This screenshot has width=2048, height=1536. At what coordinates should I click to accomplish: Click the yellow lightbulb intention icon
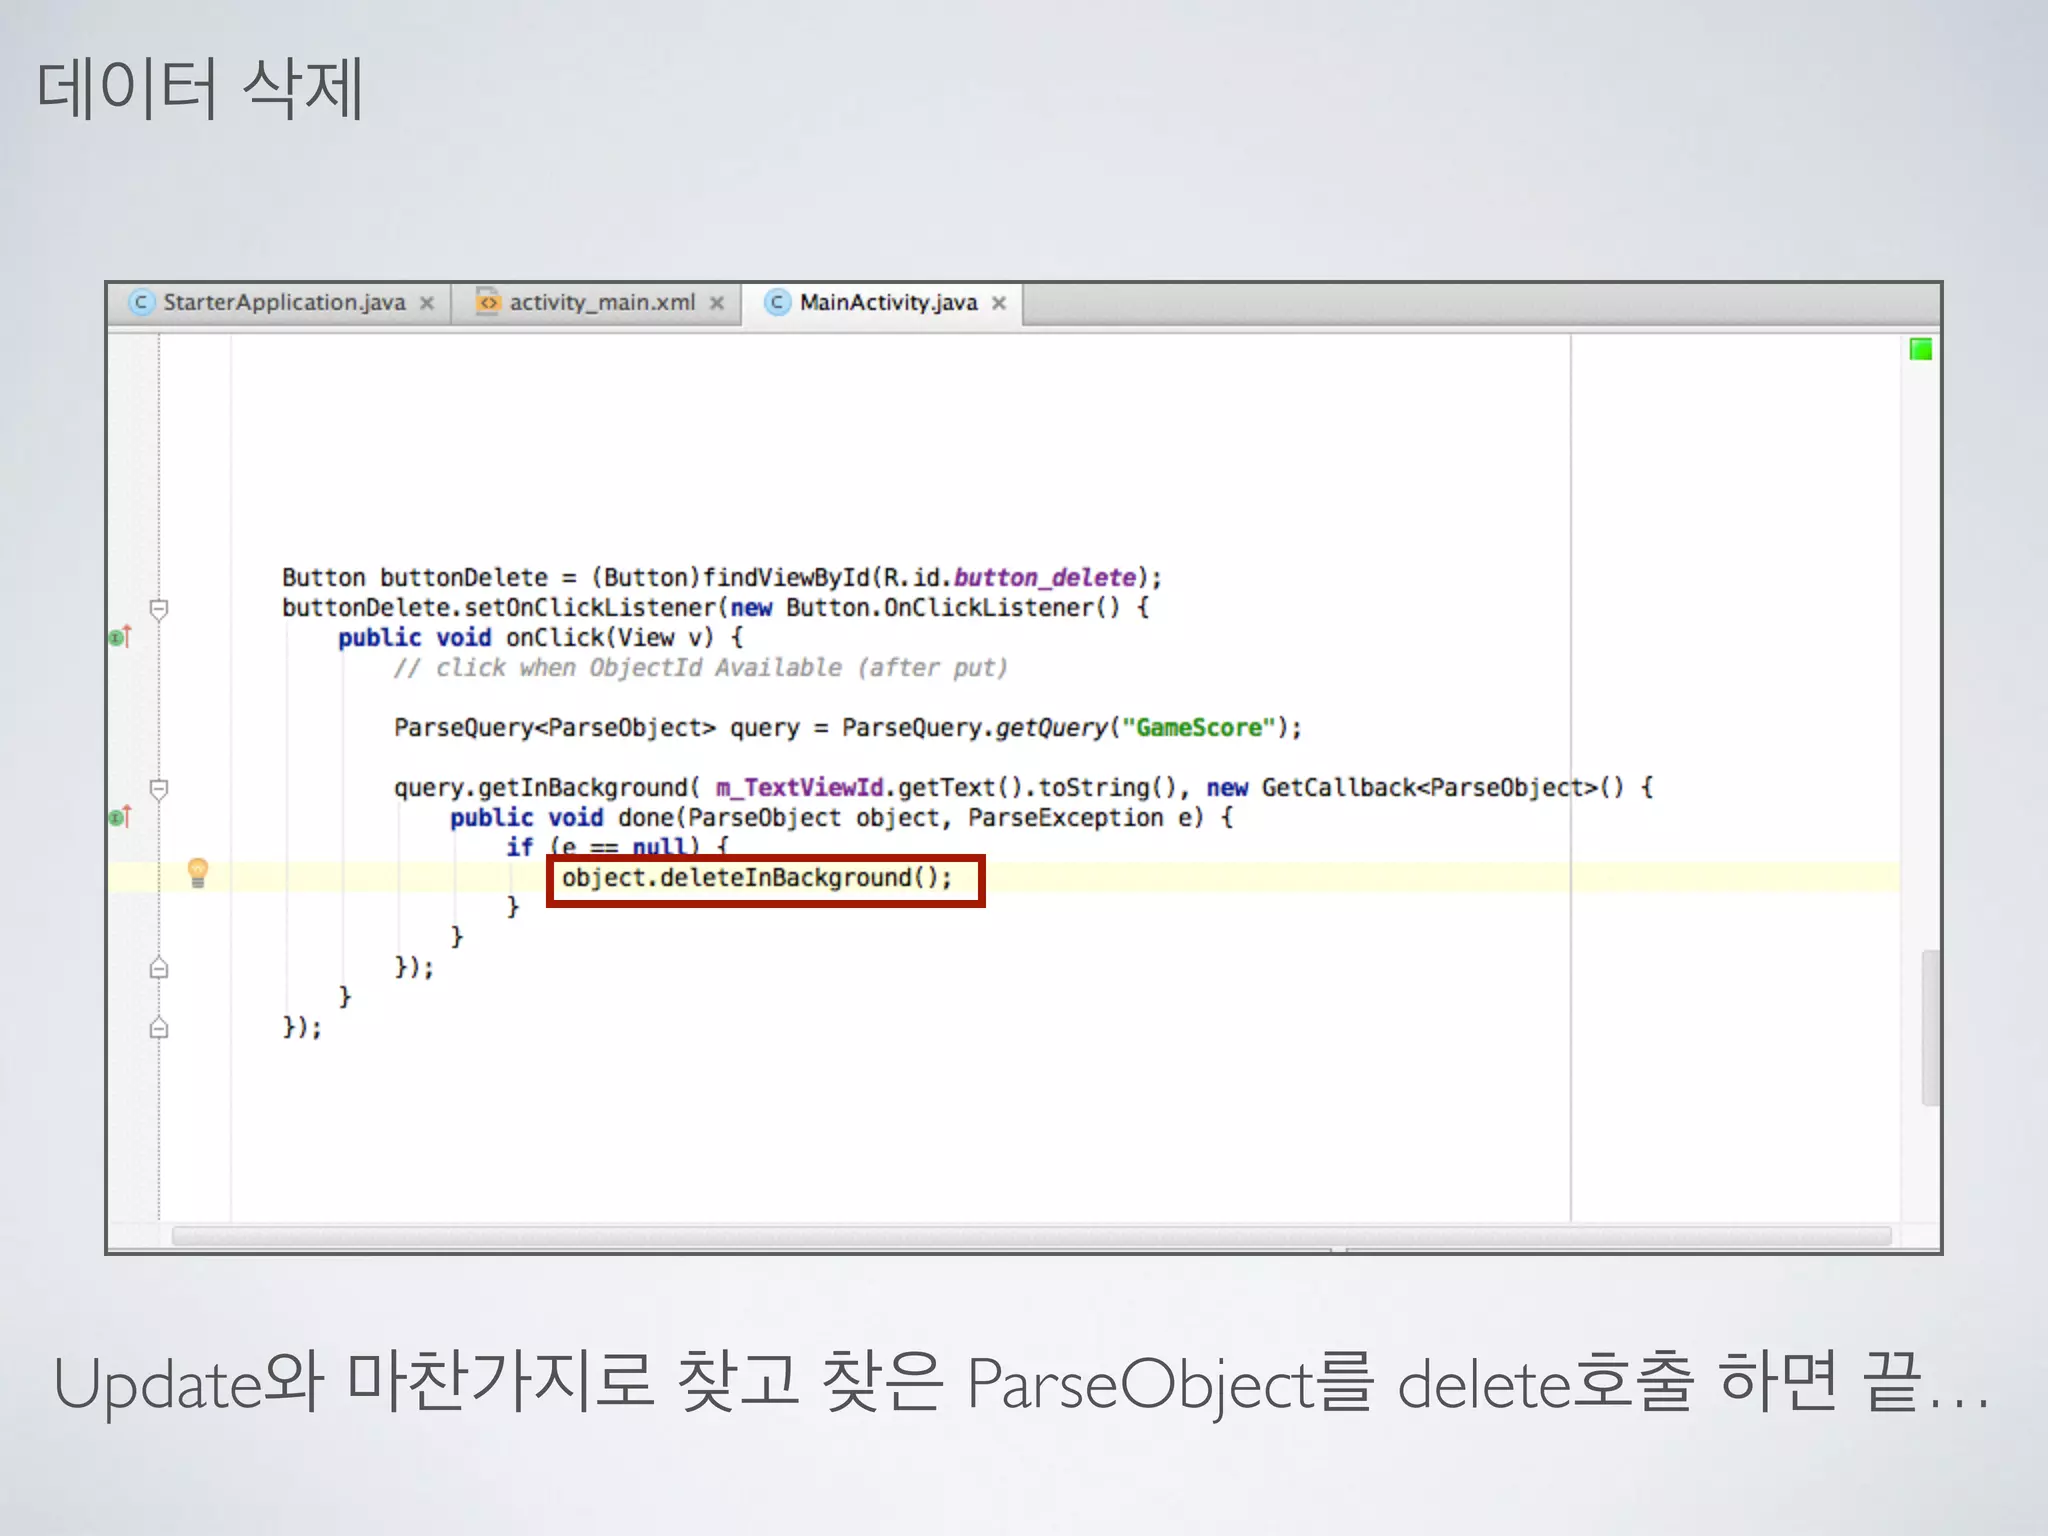pyautogui.click(x=198, y=873)
